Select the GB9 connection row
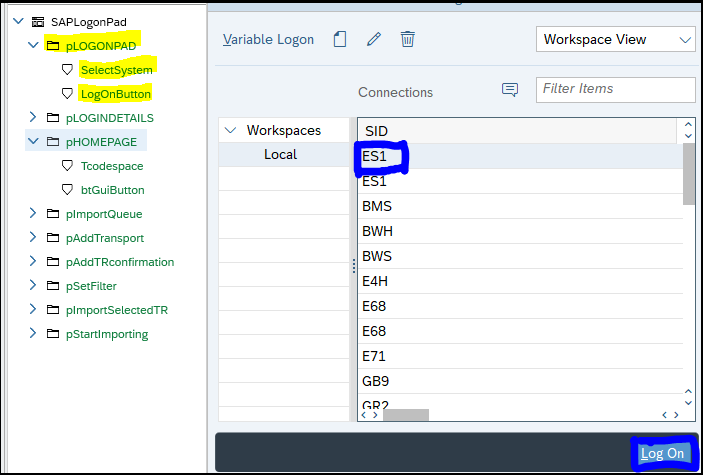The width and height of the screenshot is (703, 475). (x=520, y=381)
